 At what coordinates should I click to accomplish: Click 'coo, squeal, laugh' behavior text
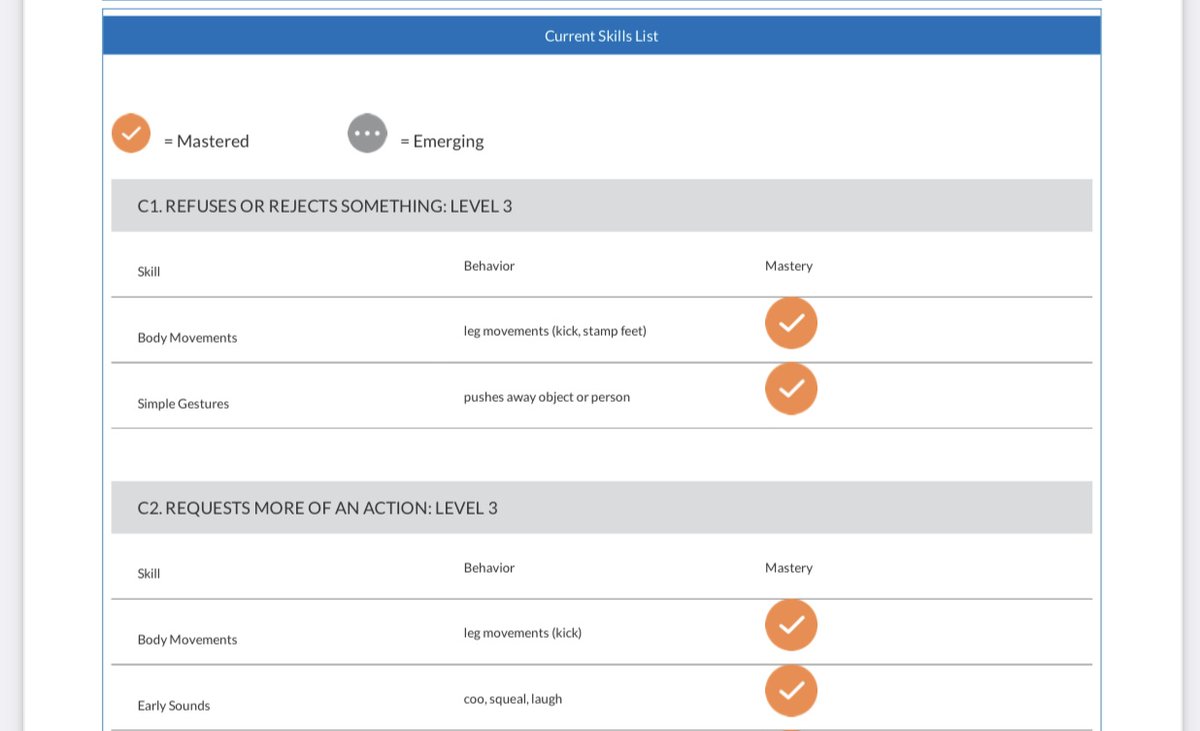pos(513,699)
